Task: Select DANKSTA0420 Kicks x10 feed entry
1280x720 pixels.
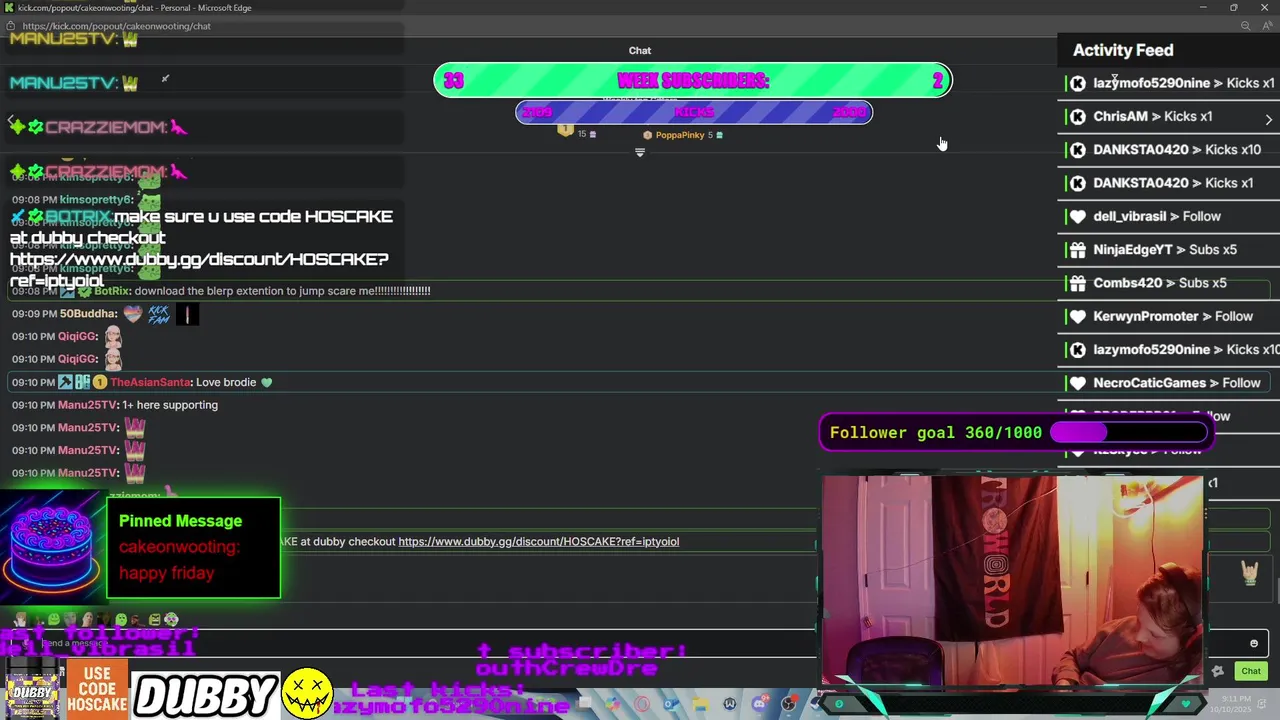Action: (x=1171, y=150)
